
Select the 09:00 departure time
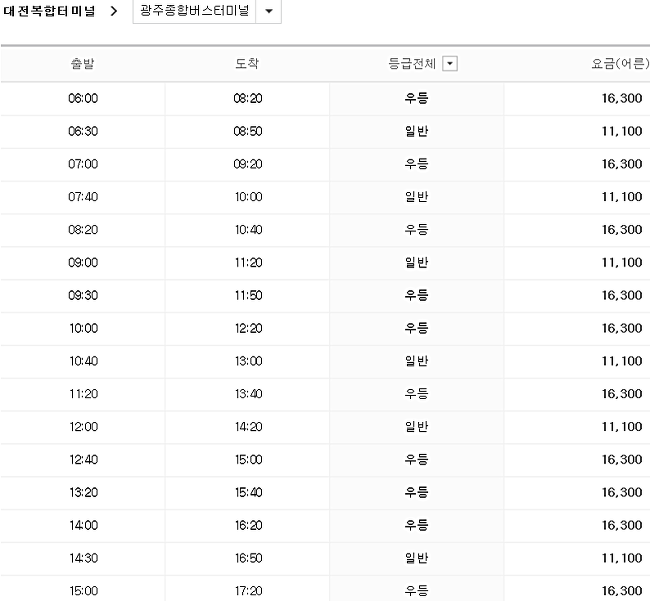coord(83,262)
